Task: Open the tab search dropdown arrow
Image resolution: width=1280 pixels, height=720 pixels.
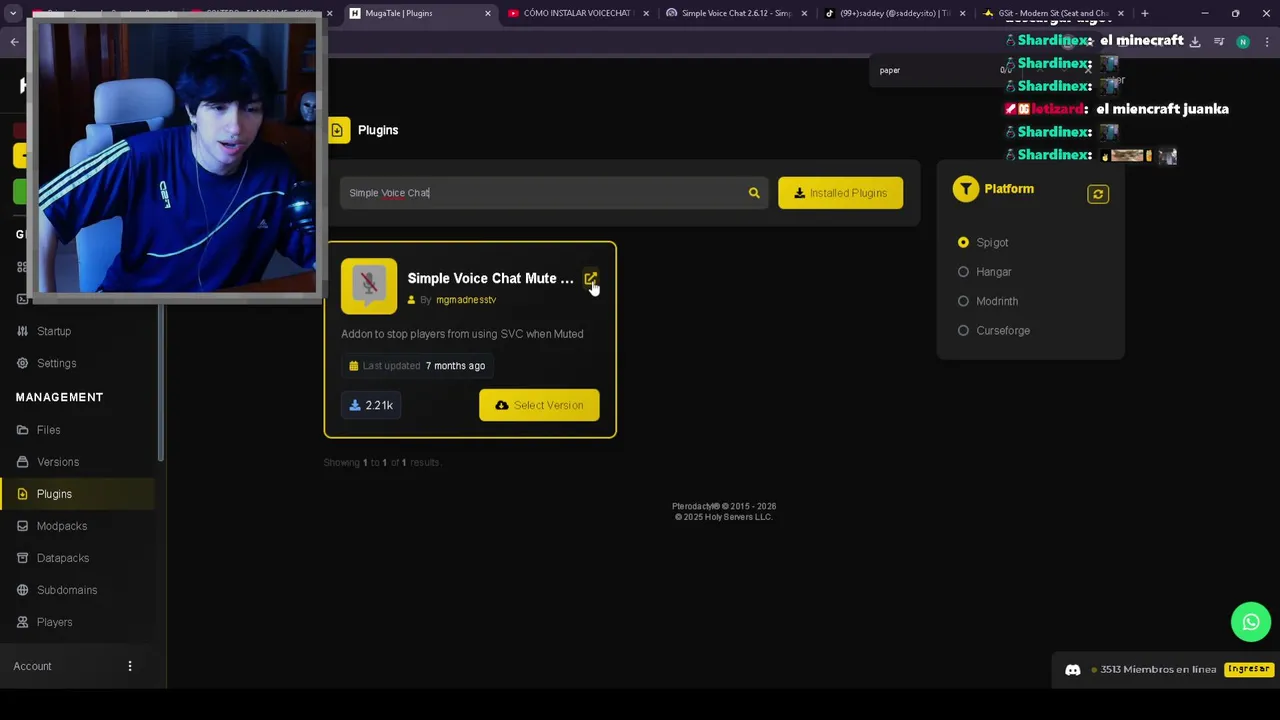Action: [x=13, y=13]
